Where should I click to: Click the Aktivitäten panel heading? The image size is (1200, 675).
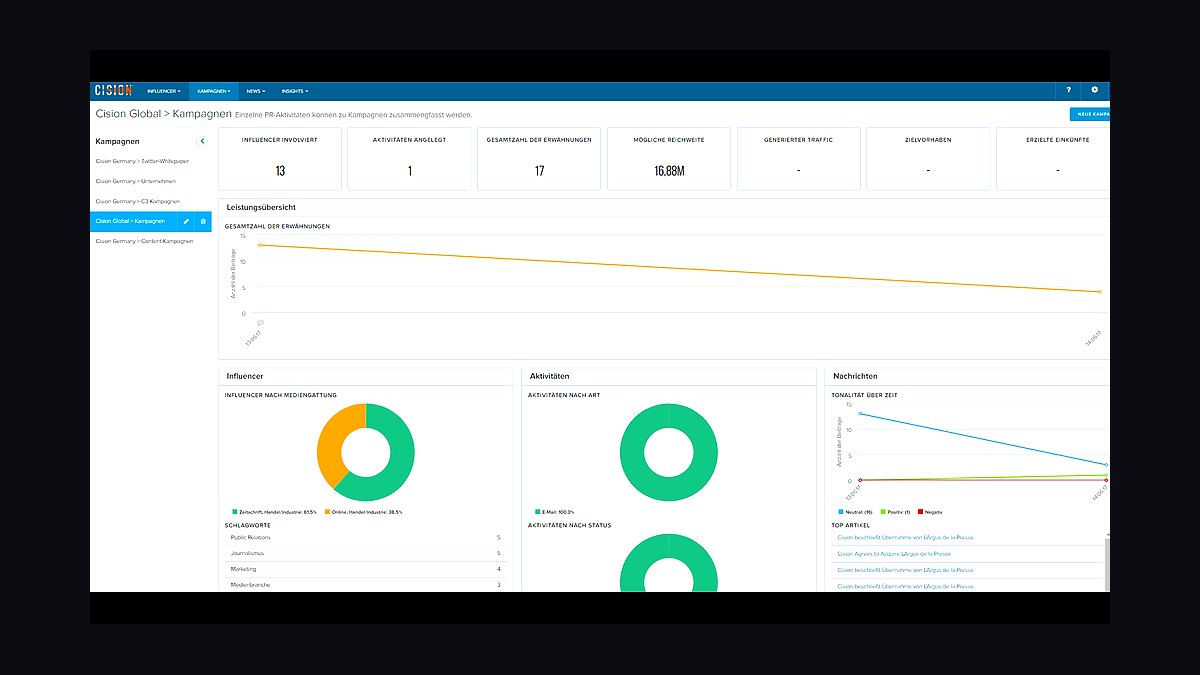pos(550,376)
